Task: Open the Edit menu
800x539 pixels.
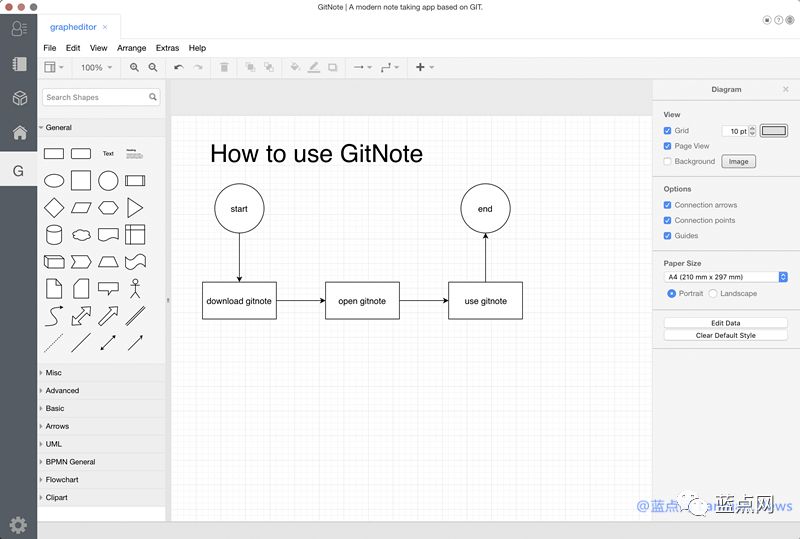Action: [73, 48]
